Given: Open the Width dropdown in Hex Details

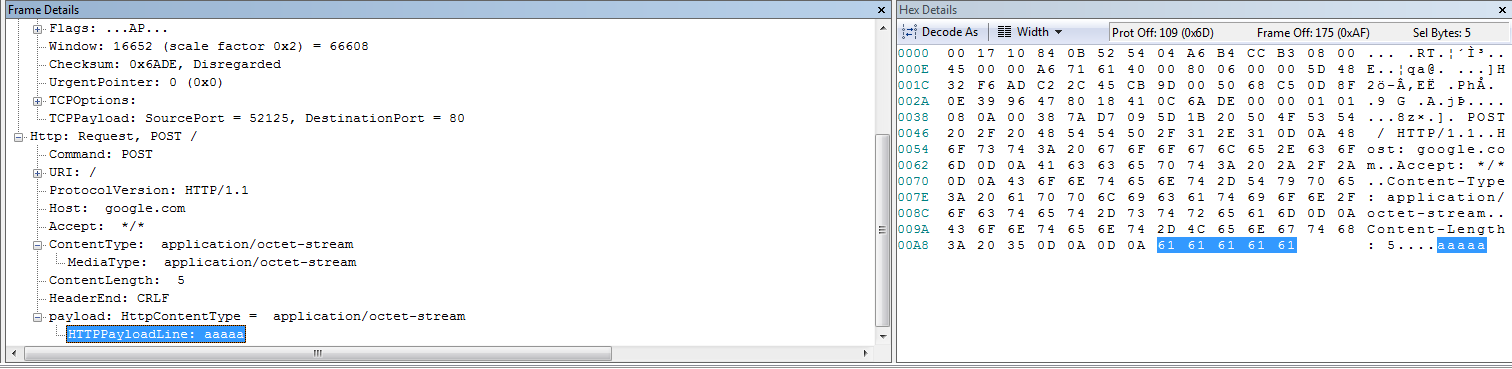Looking at the screenshot, I should pyautogui.click(x=1030, y=32).
